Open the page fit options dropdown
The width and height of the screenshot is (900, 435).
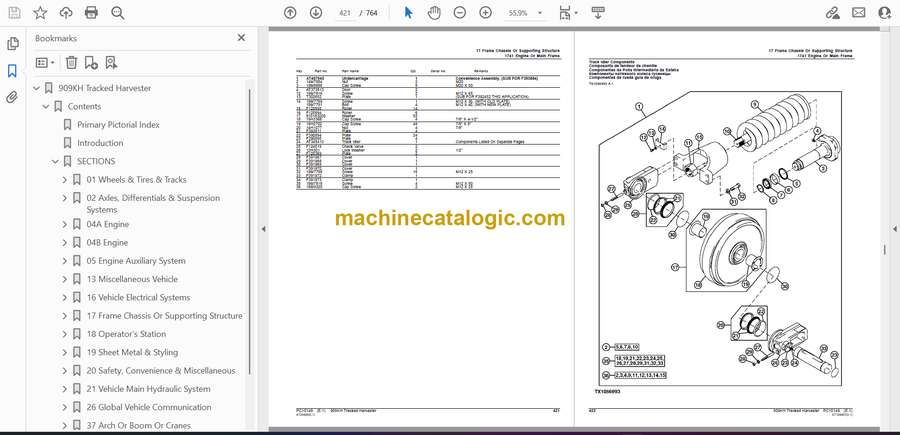[568, 13]
